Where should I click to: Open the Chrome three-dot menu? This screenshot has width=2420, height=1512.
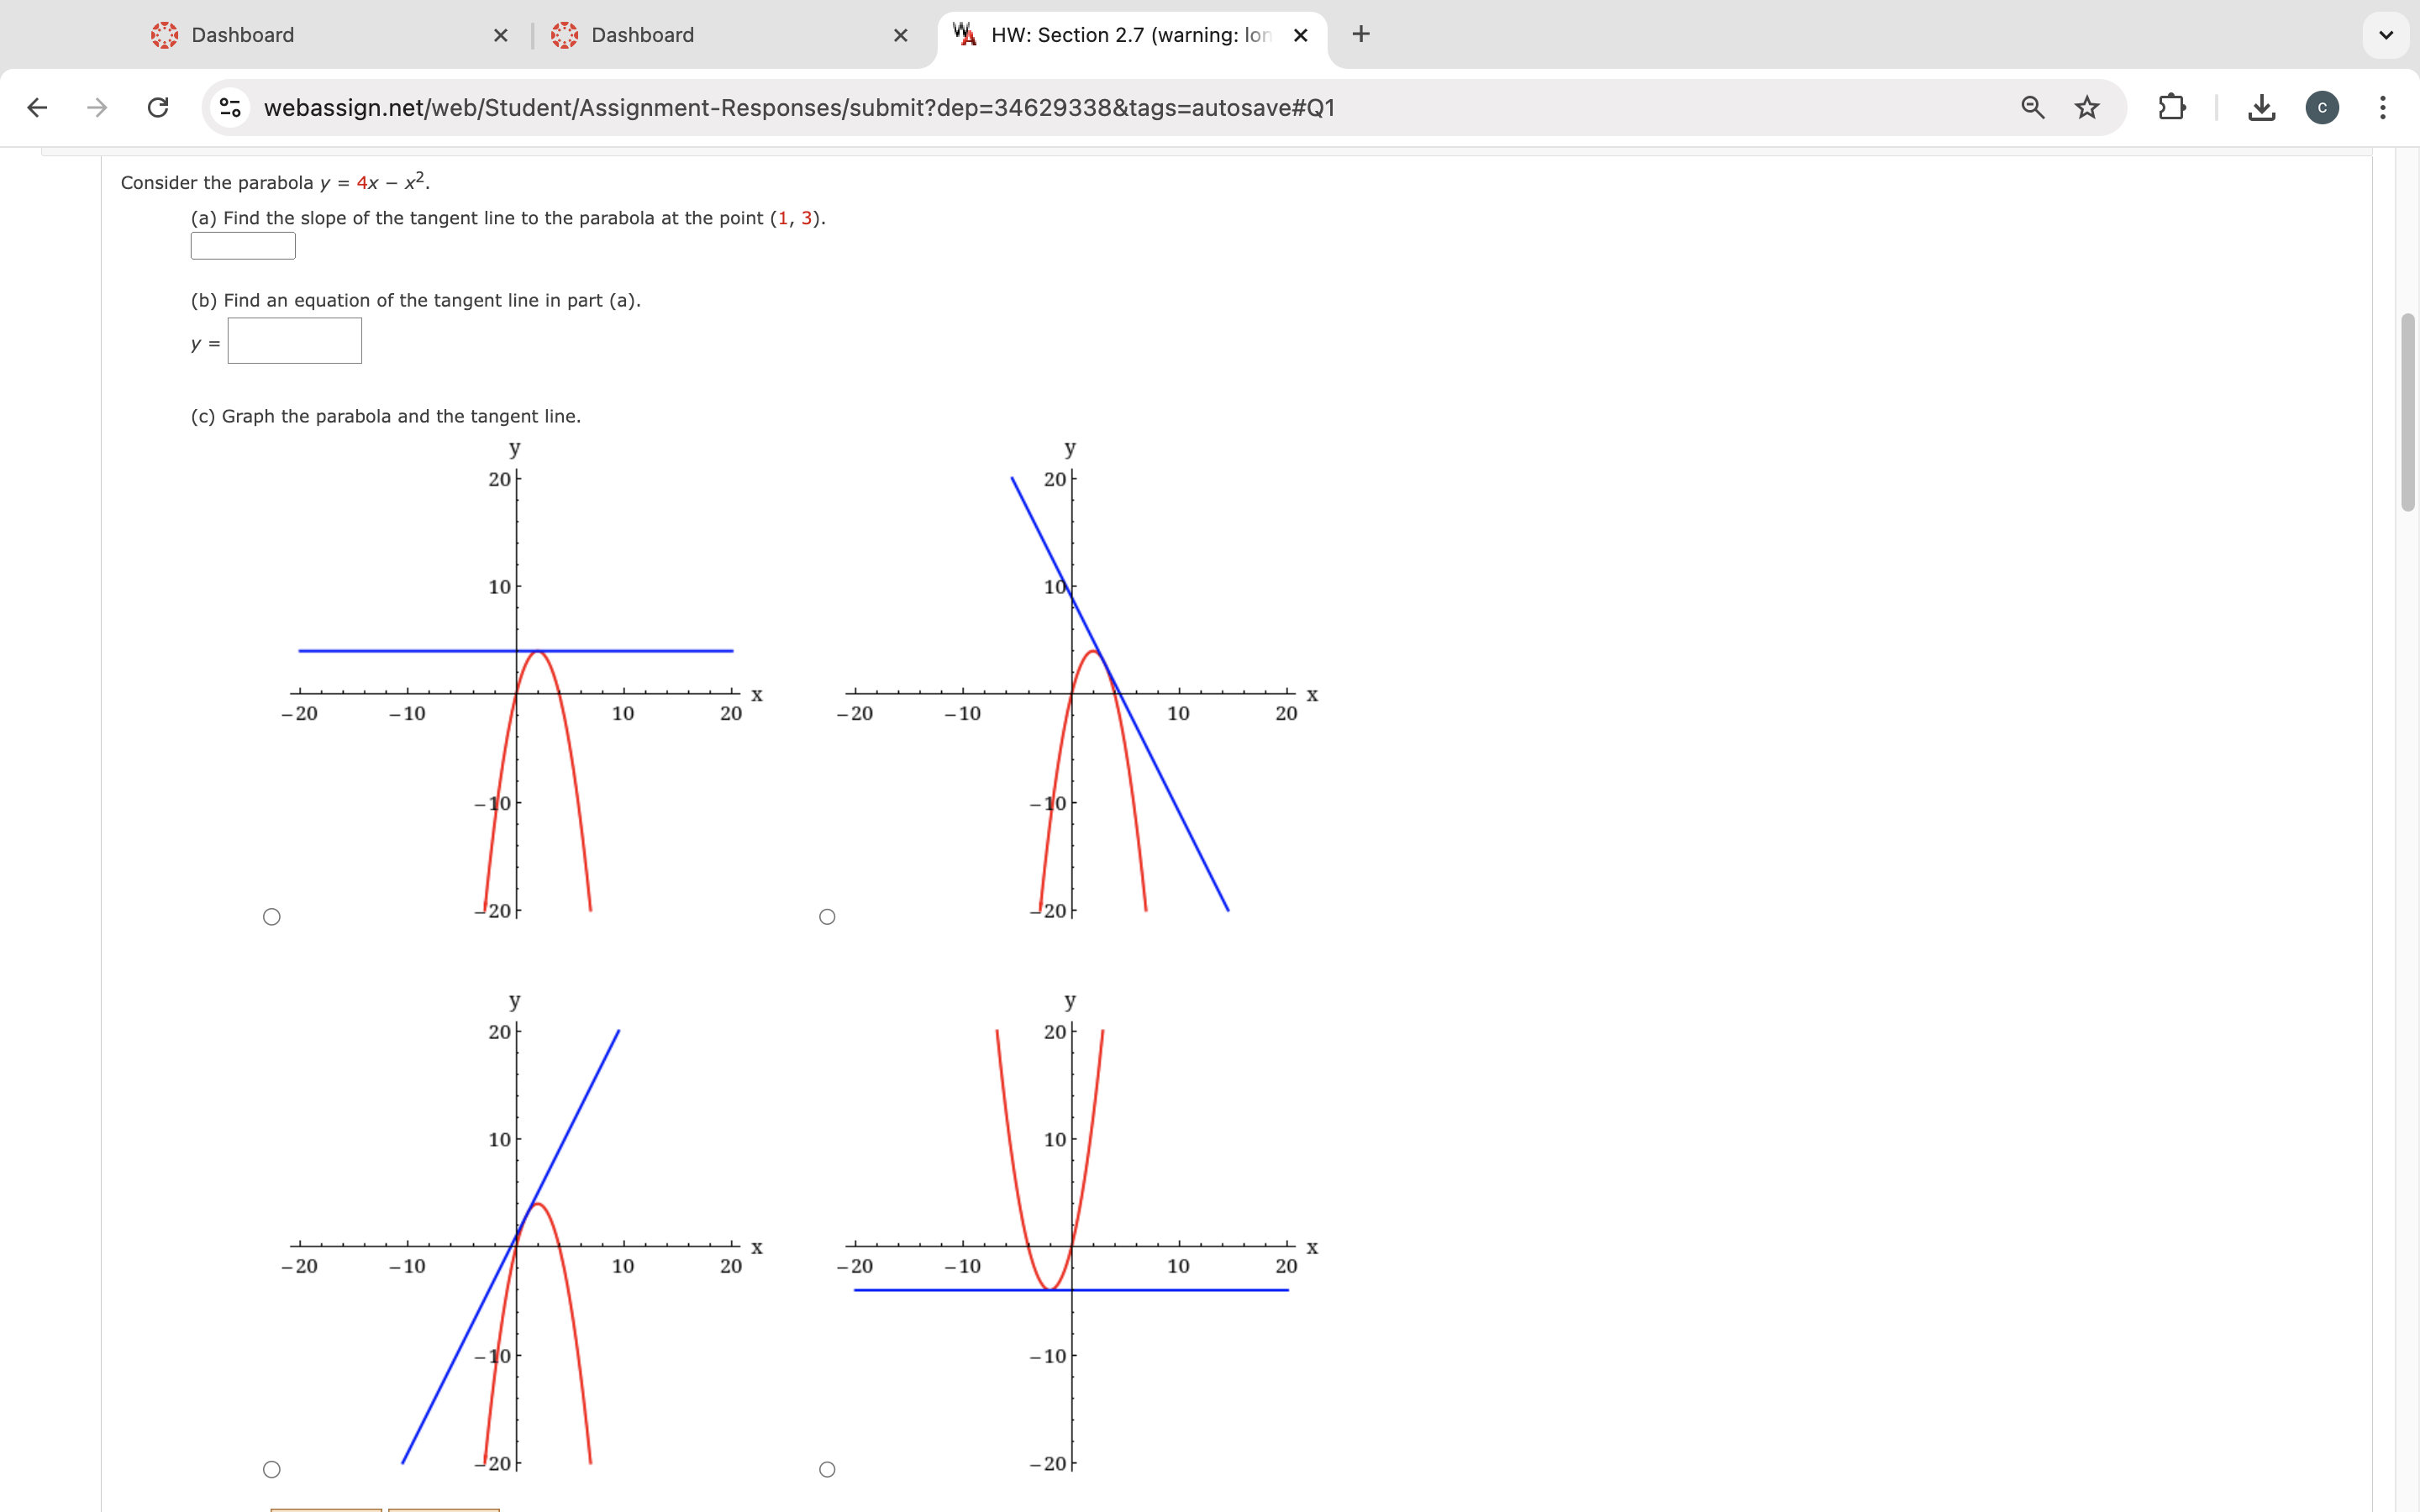[x=2383, y=107]
